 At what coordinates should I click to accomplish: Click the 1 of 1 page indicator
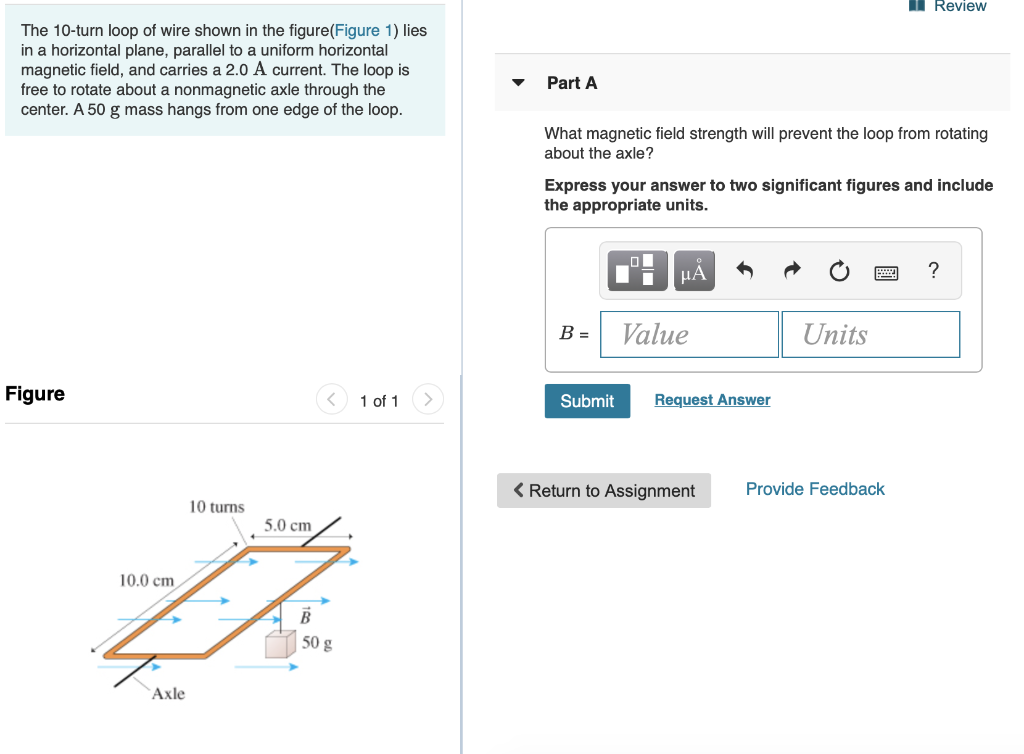pos(380,400)
